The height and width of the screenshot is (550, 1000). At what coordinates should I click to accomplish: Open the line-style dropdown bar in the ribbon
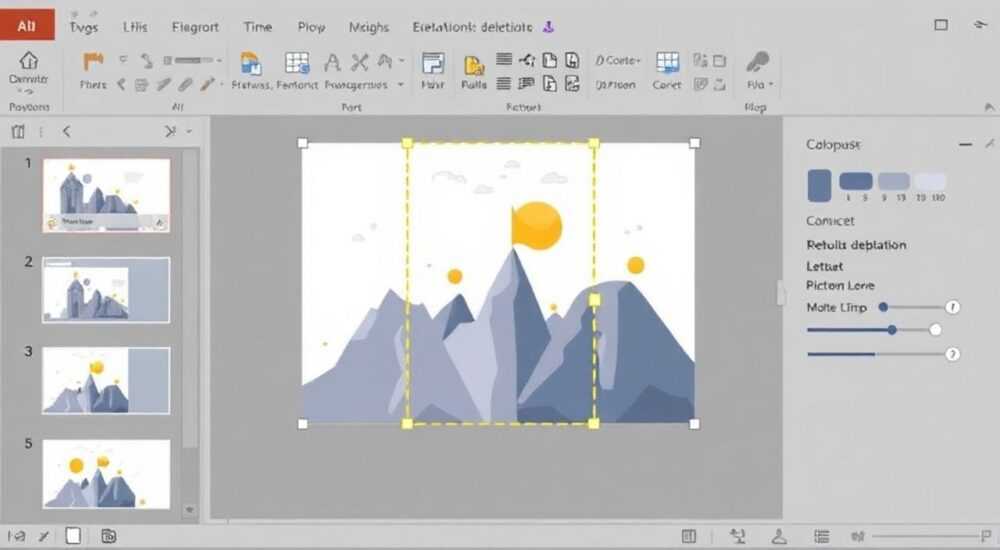pos(193,60)
